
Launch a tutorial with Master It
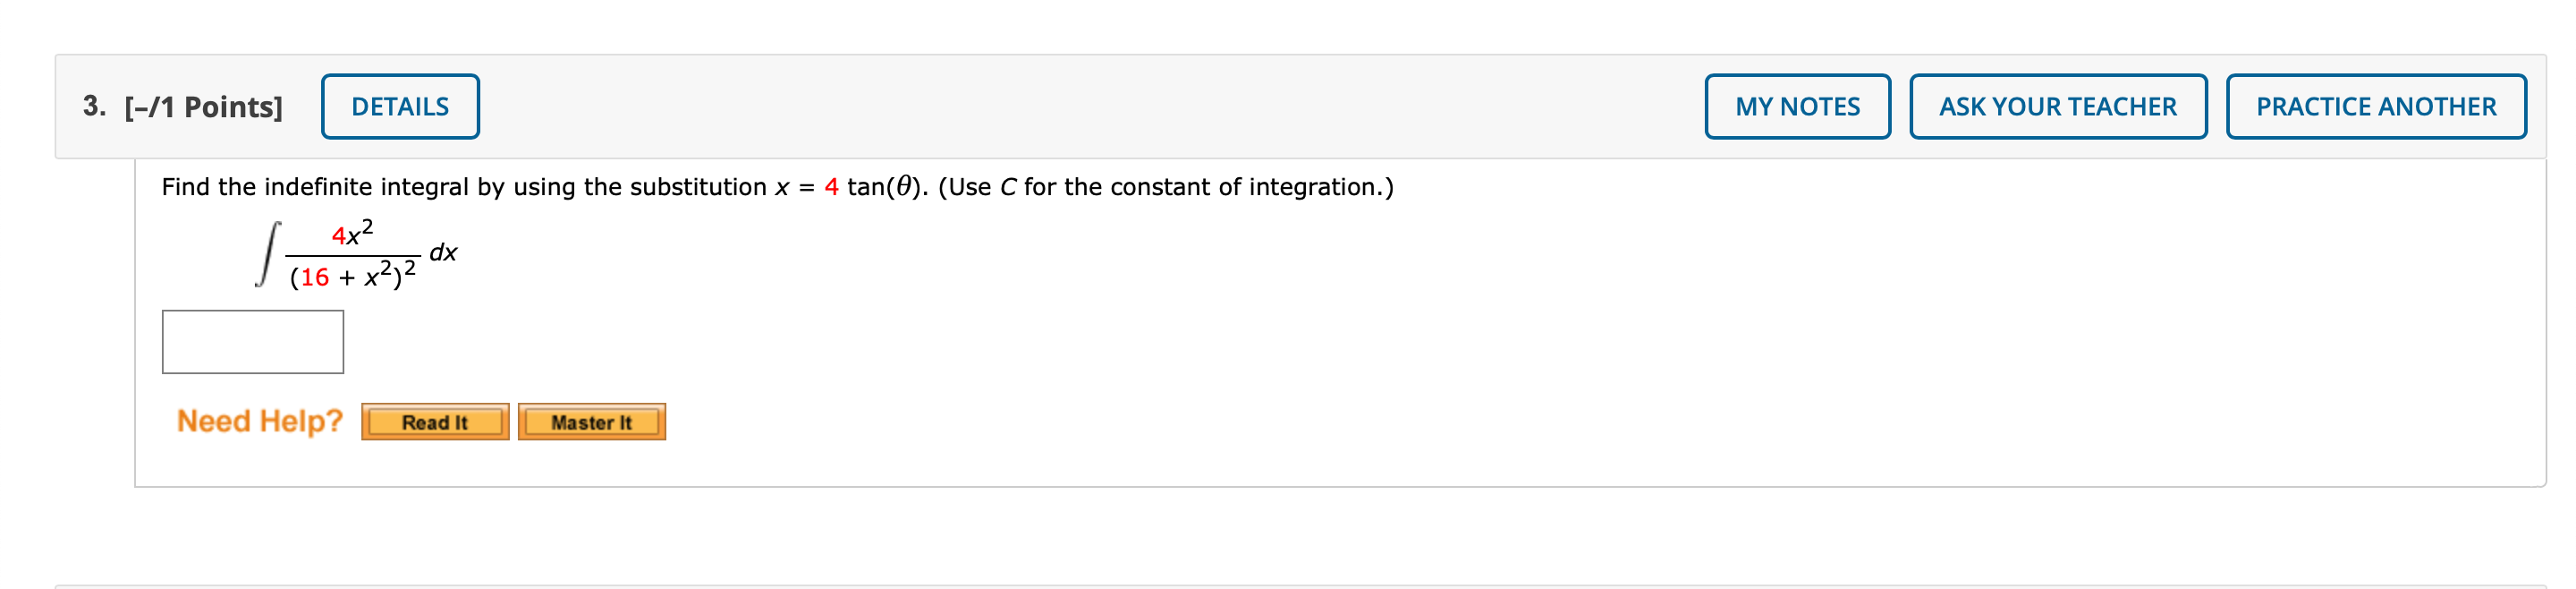point(592,422)
